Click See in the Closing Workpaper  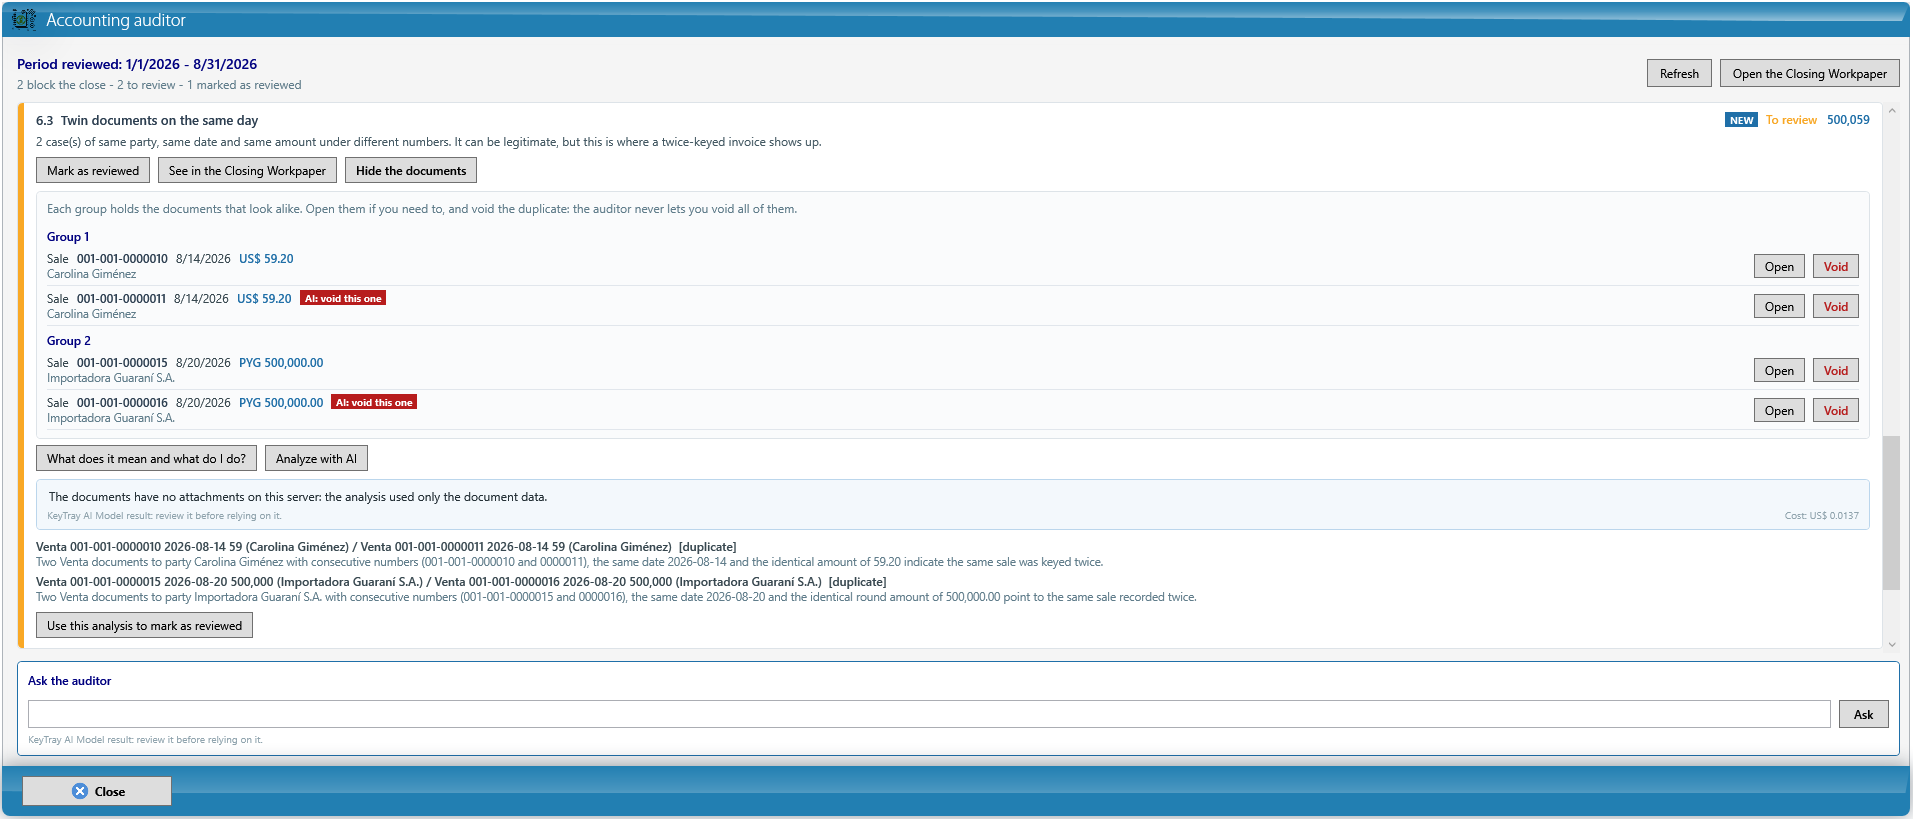(247, 170)
